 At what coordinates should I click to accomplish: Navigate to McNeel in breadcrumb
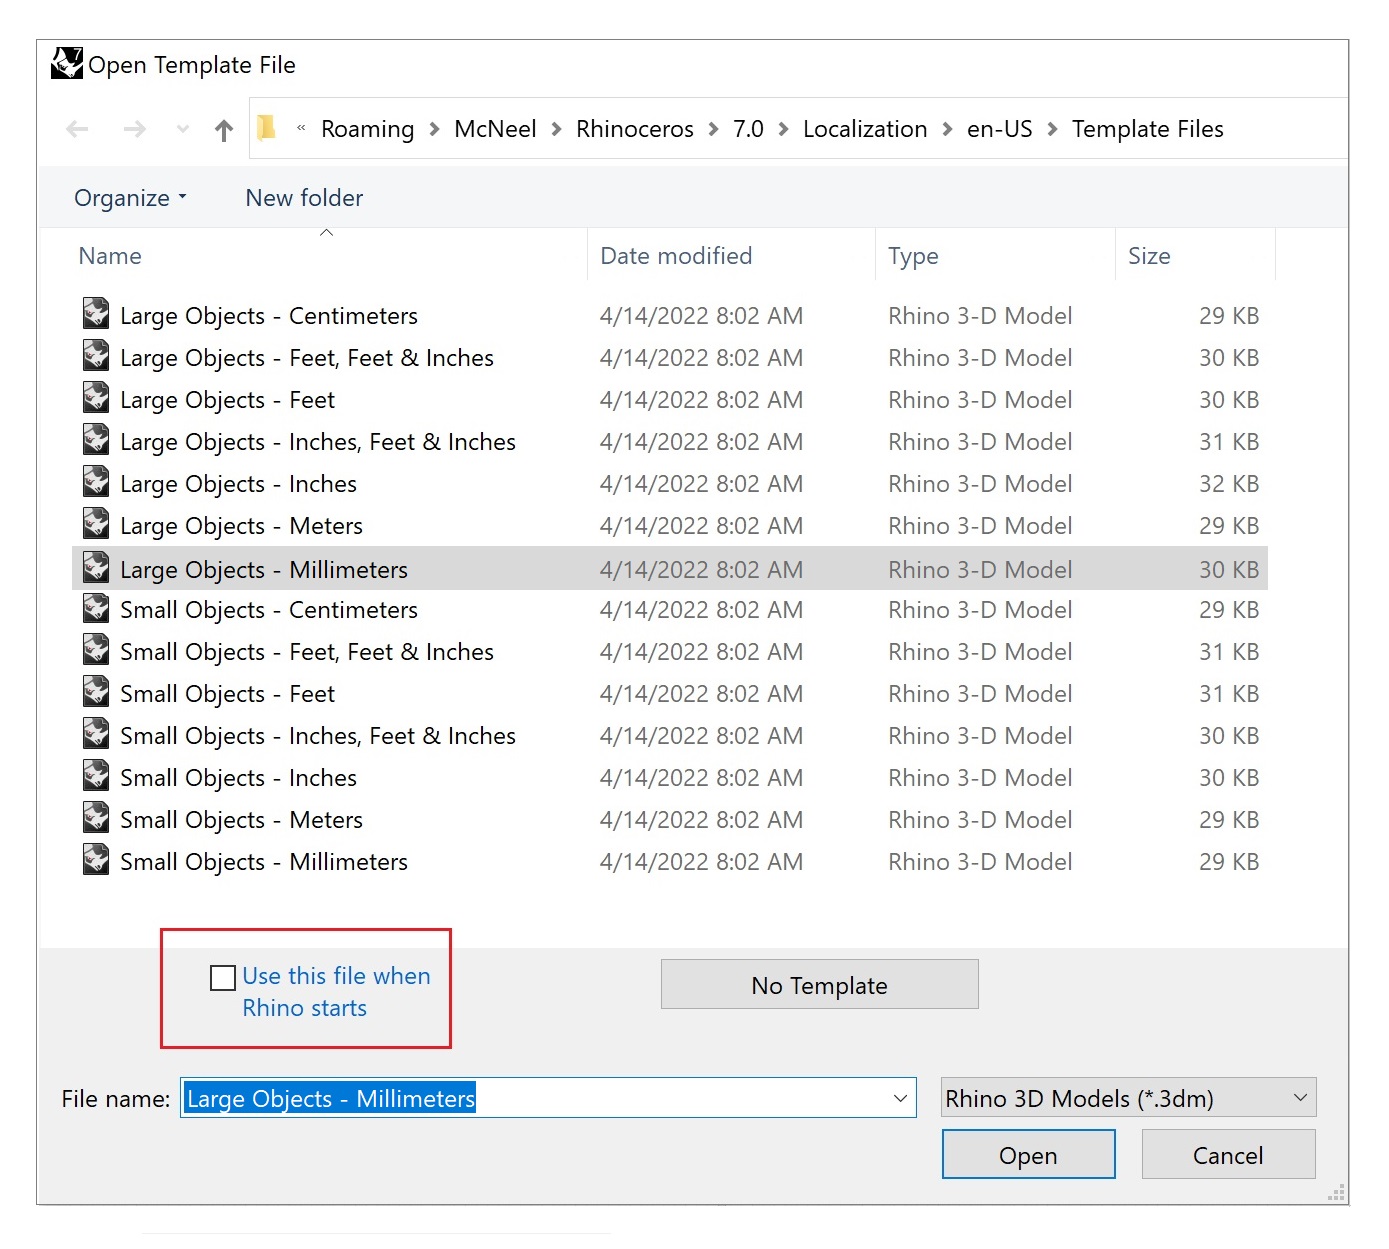[495, 129]
